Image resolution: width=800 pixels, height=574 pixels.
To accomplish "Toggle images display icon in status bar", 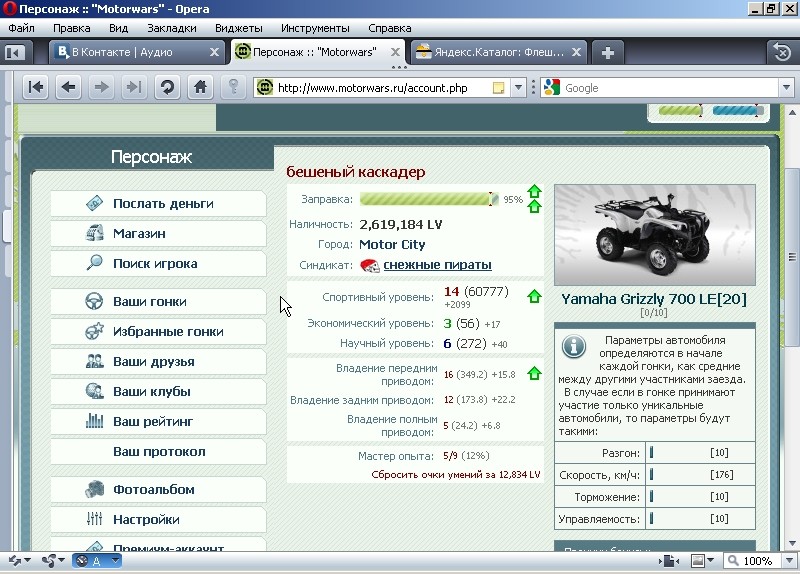I will tap(697, 561).
